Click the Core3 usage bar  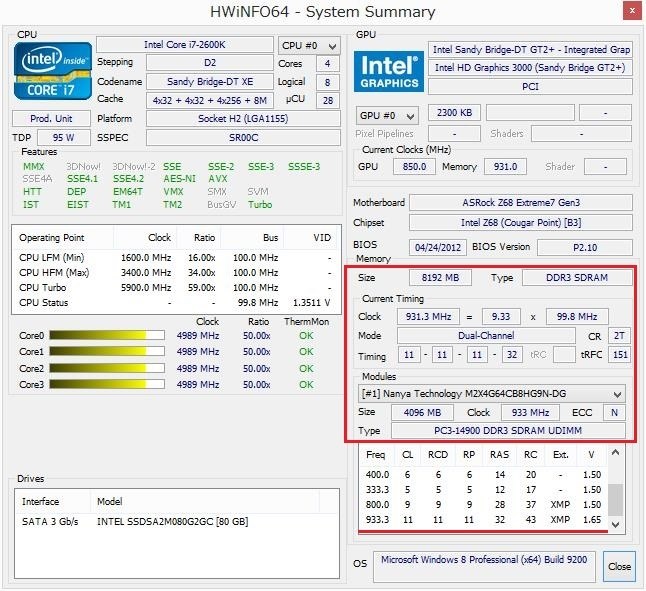pos(107,384)
